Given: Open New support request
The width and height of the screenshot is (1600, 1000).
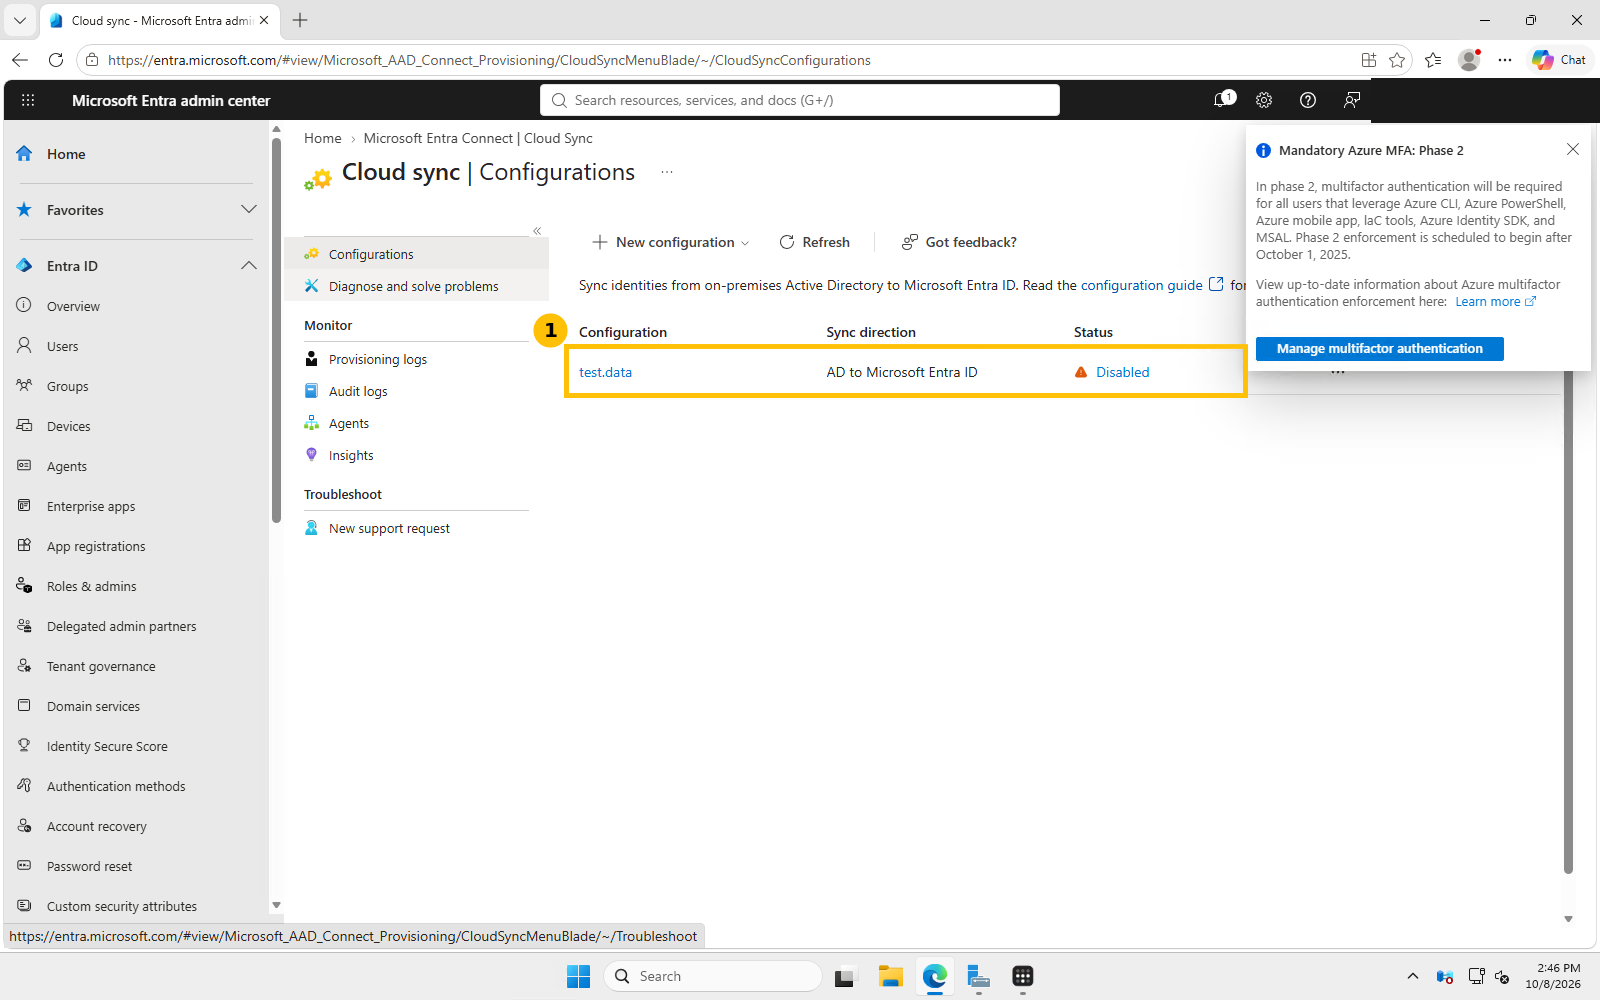Looking at the screenshot, I should tap(389, 528).
